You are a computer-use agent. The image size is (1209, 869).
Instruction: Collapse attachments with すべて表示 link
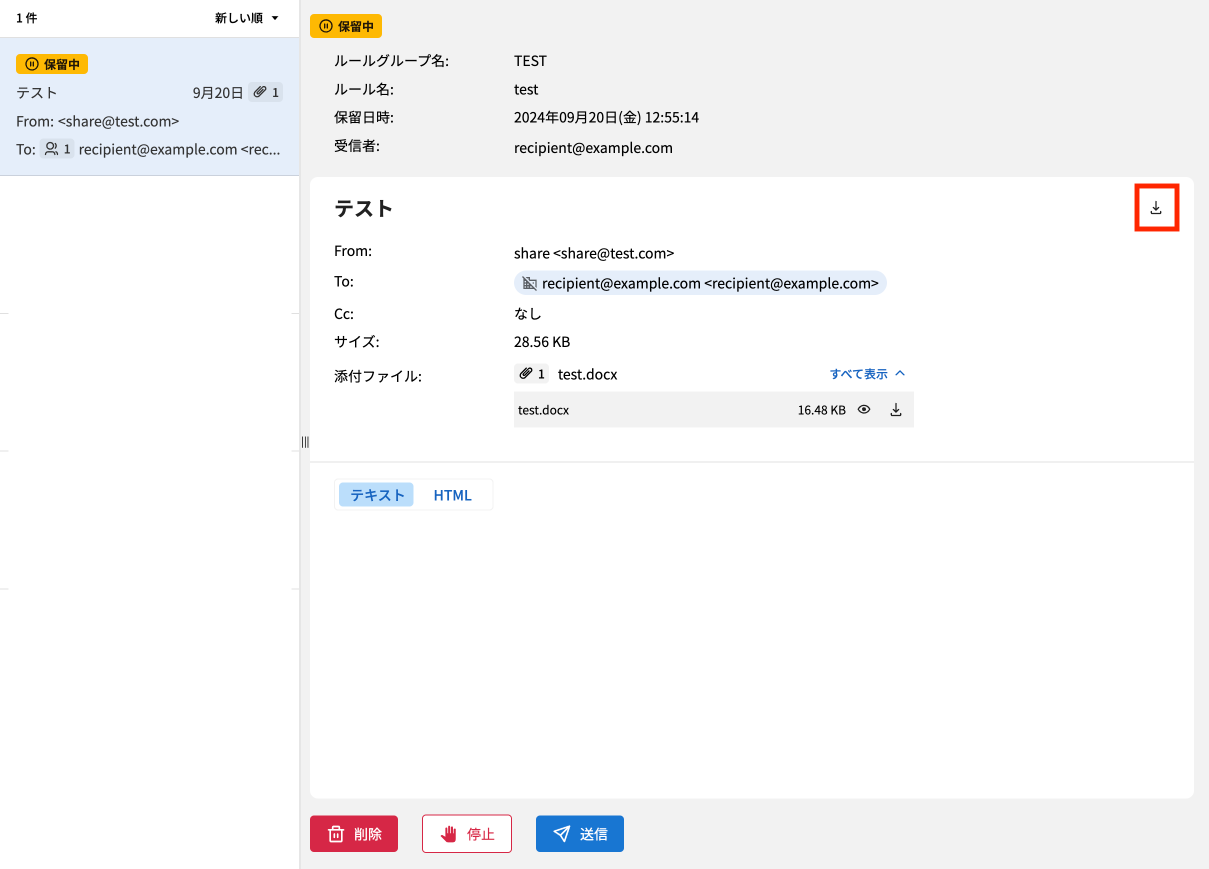point(867,374)
